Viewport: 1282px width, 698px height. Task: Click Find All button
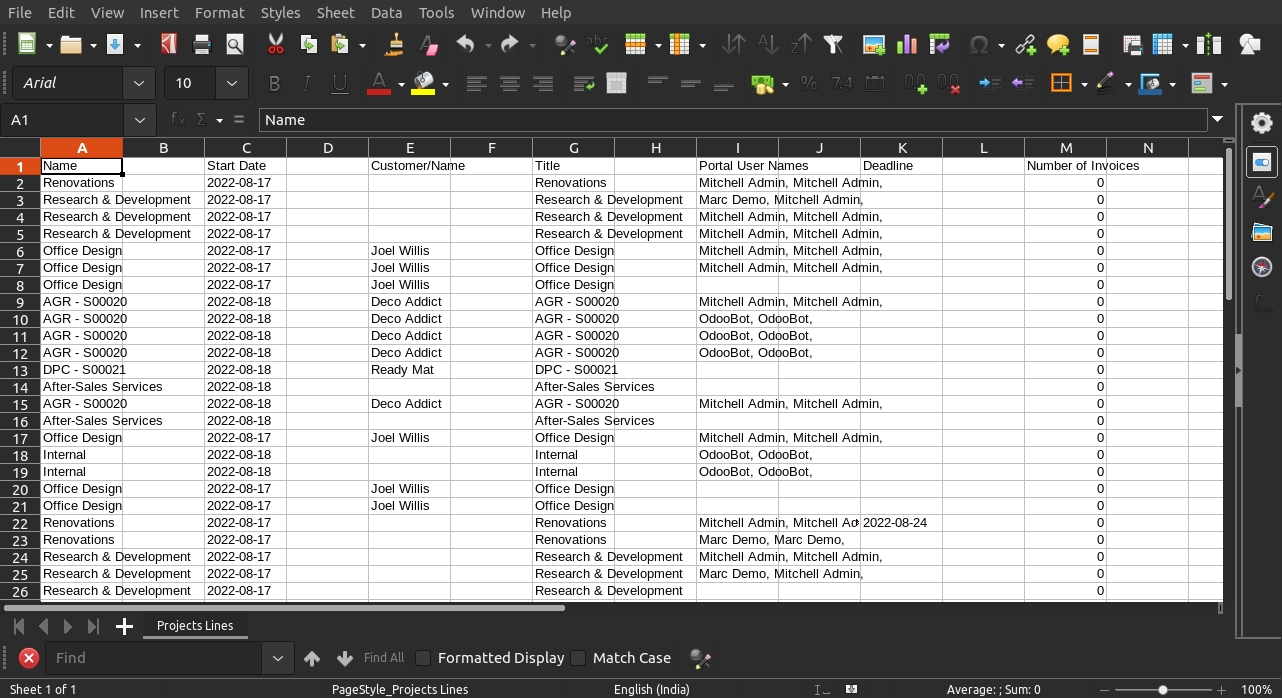click(x=384, y=658)
